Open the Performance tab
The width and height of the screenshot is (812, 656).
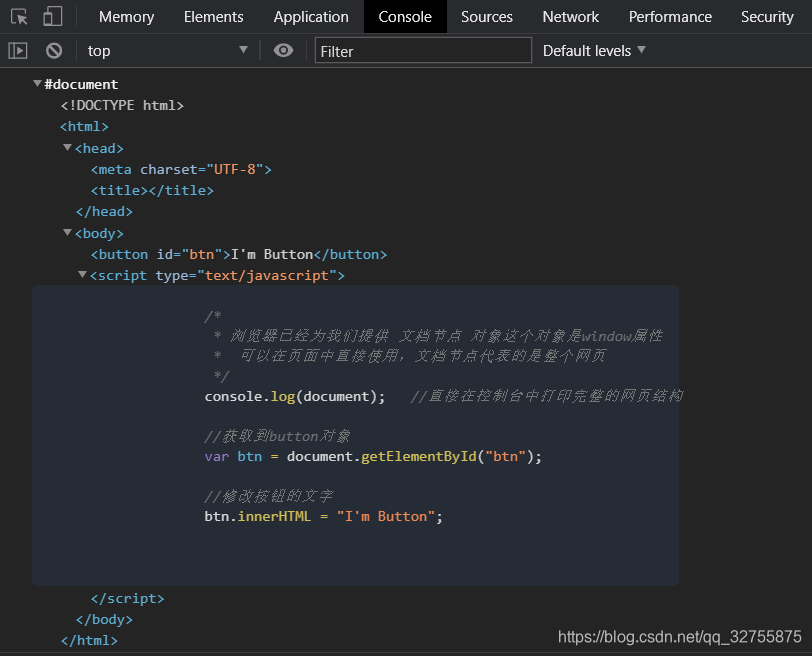pyautogui.click(x=670, y=17)
